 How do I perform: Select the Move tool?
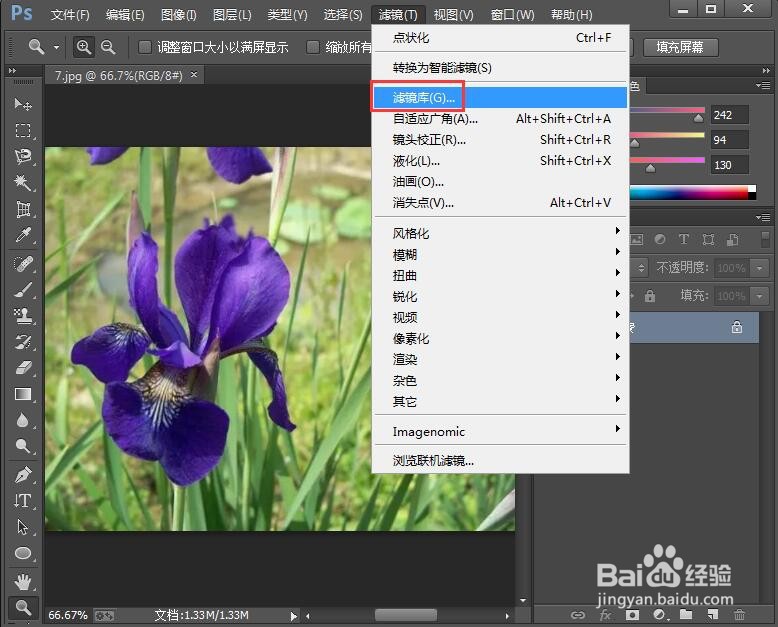coord(23,104)
